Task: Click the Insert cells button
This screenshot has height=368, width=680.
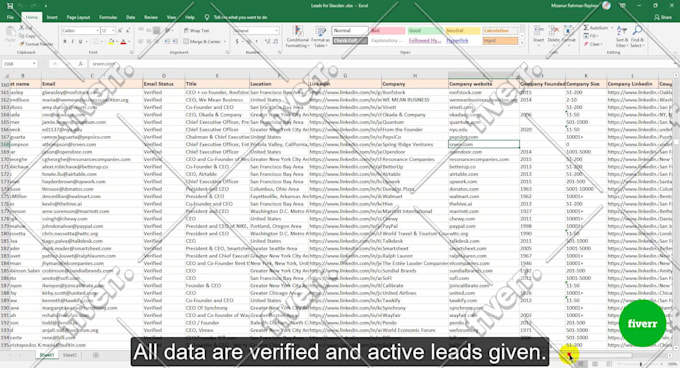Action: coord(539,35)
